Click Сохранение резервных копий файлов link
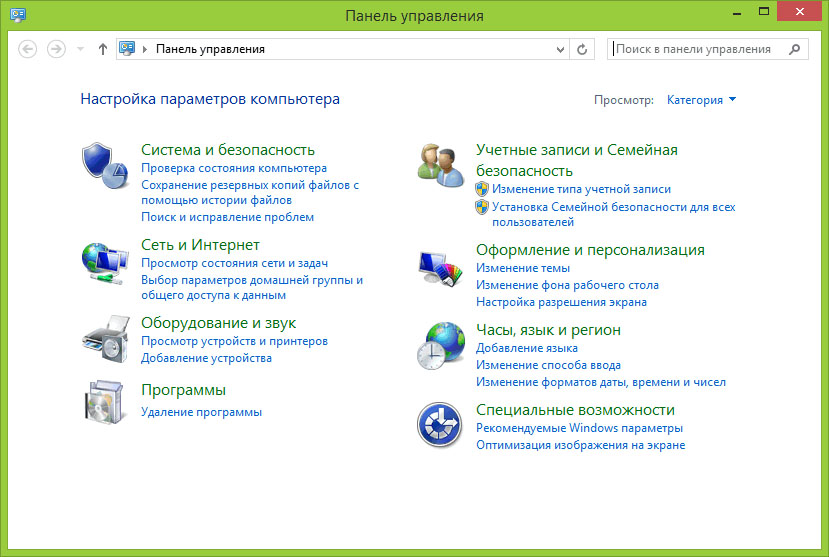Image resolution: width=829 pixels, height=557 pixels. point(250,192)
